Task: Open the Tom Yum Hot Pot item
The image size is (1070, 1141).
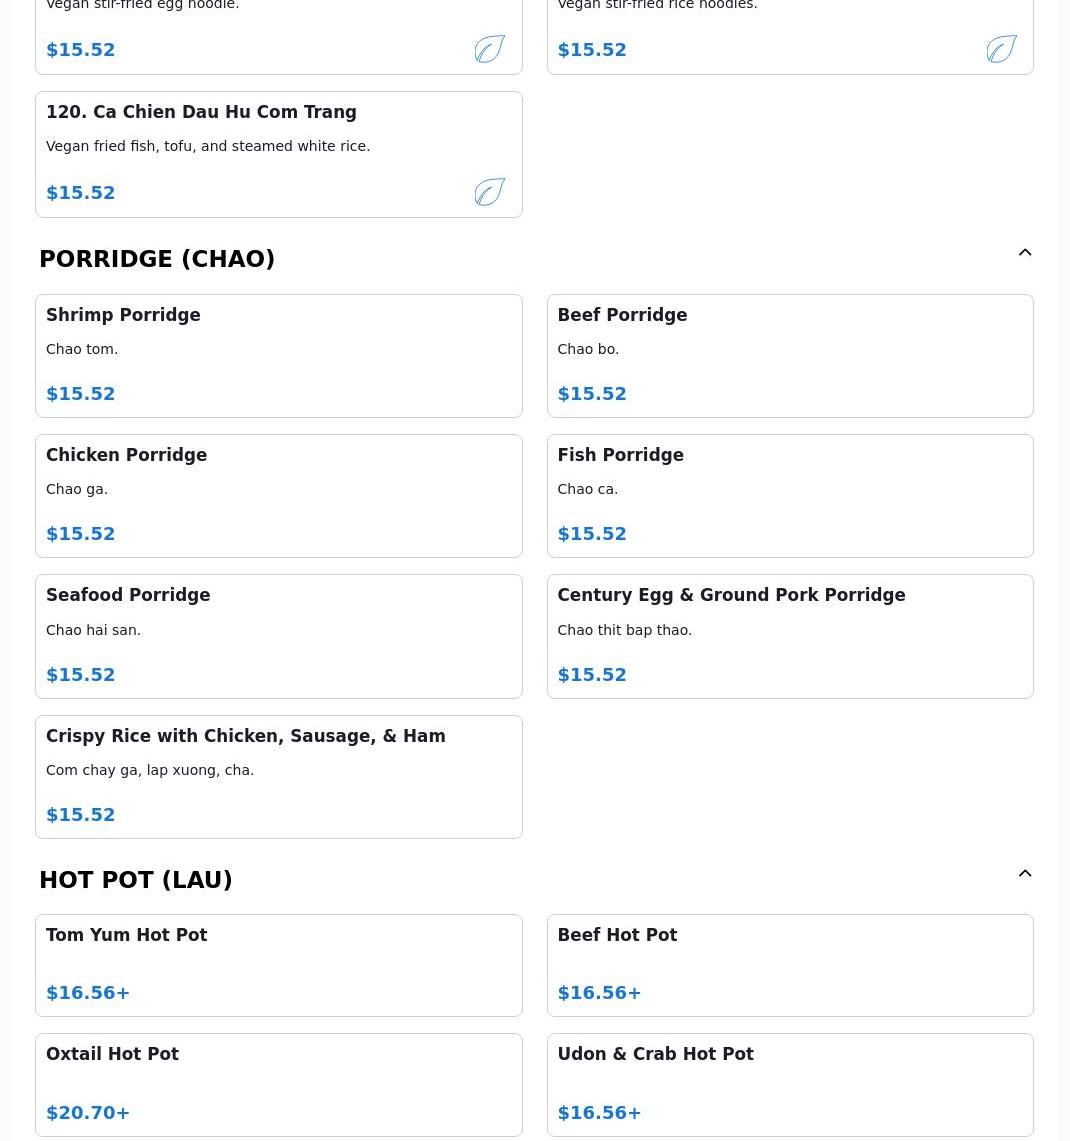Action: [278, 965]
